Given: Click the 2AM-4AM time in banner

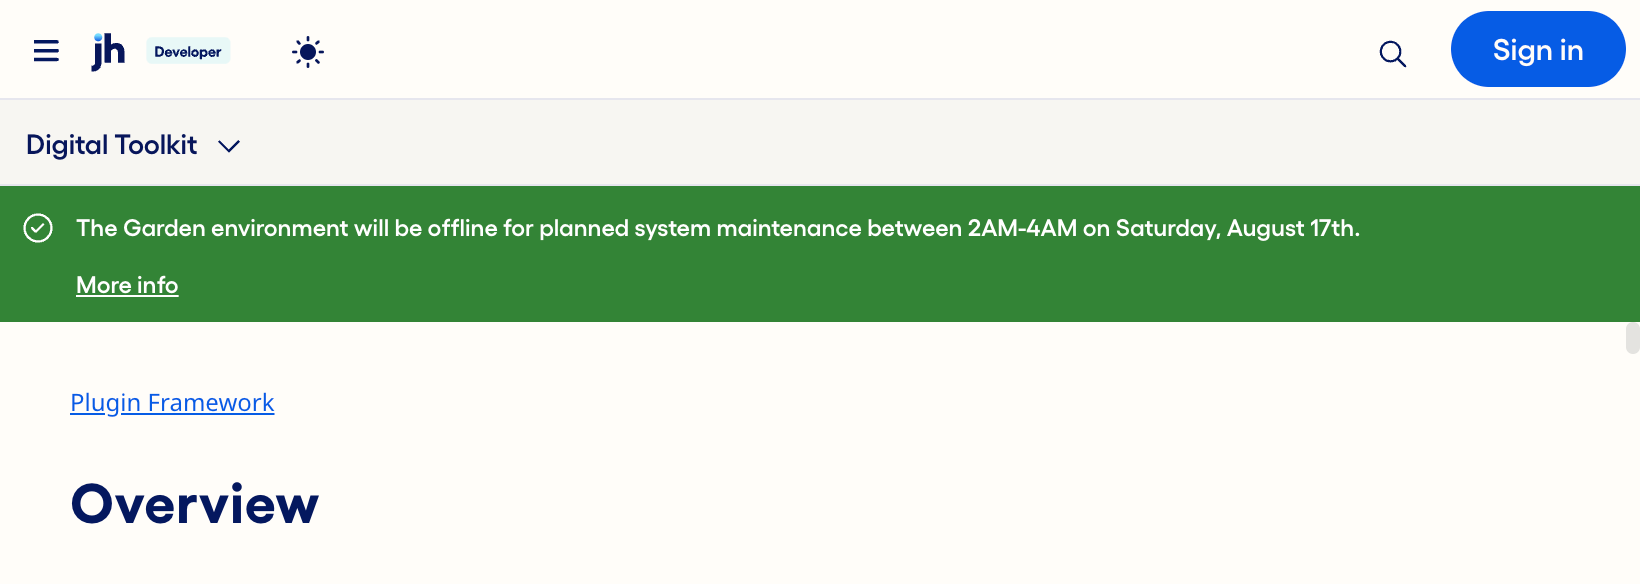Looking at the screenshot, I should 1022,229.
